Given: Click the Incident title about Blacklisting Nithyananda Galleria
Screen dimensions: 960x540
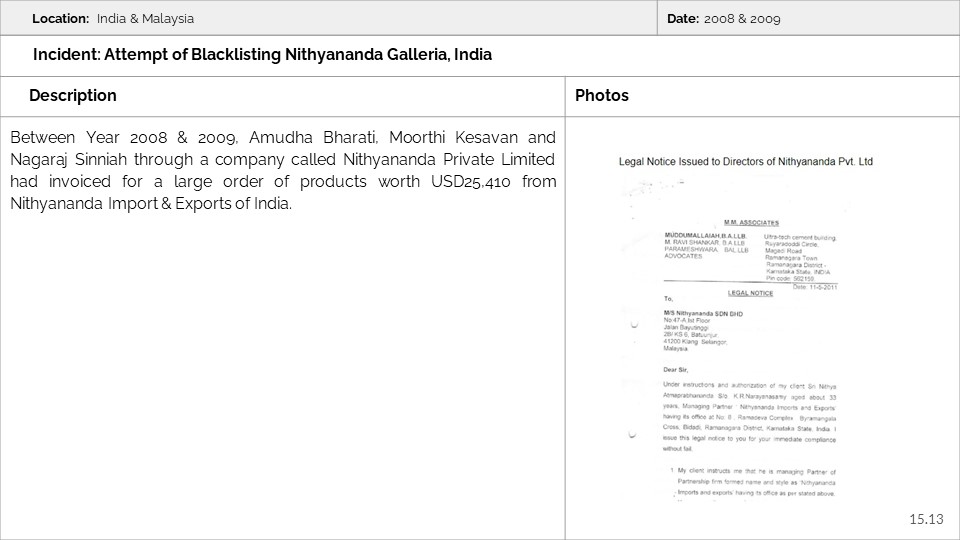Looking at the screenshot, I should click(262, 54).
